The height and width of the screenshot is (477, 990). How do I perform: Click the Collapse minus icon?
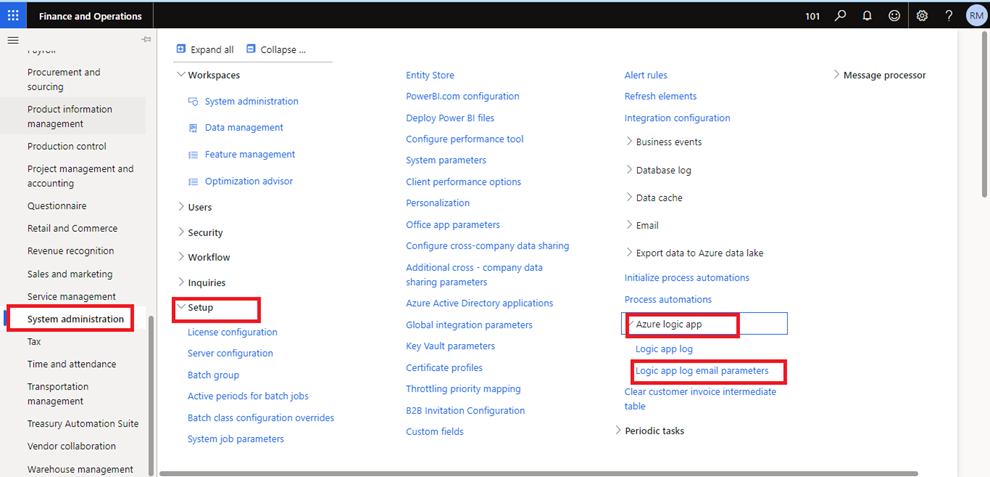point(251,49)
